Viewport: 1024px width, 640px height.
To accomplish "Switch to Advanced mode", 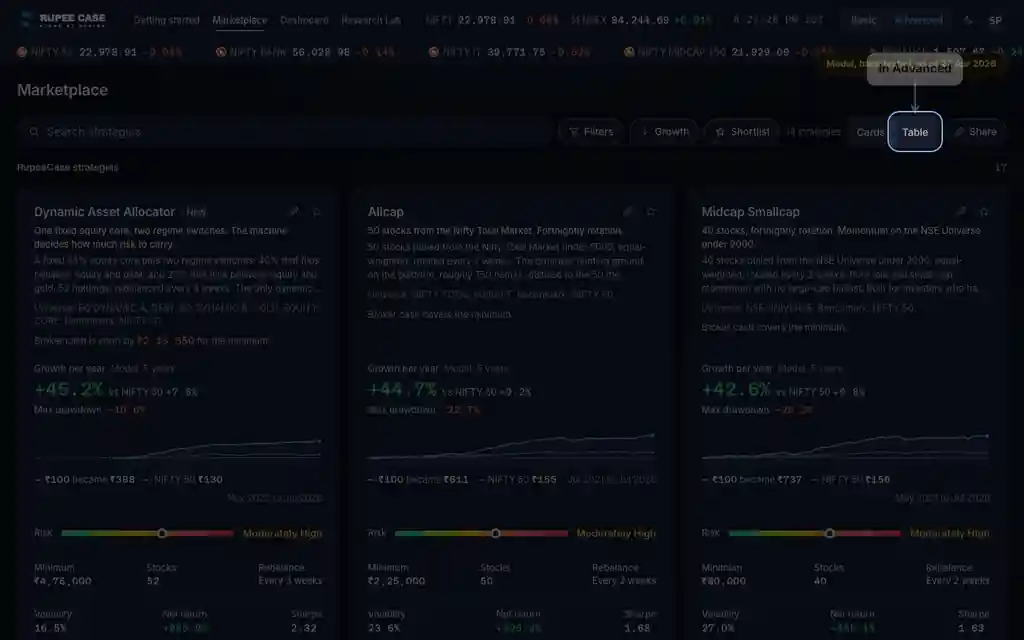I will (918, 20).
